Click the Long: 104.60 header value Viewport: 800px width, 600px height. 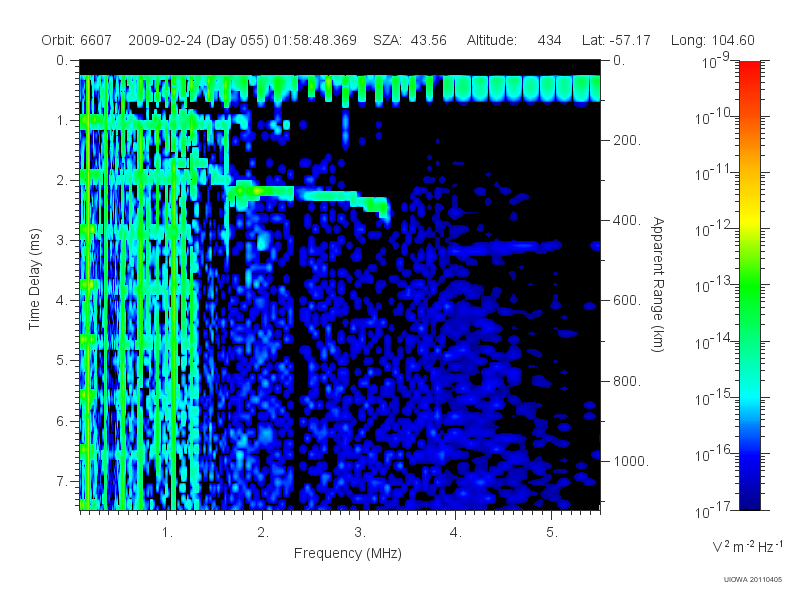(712, 40)
